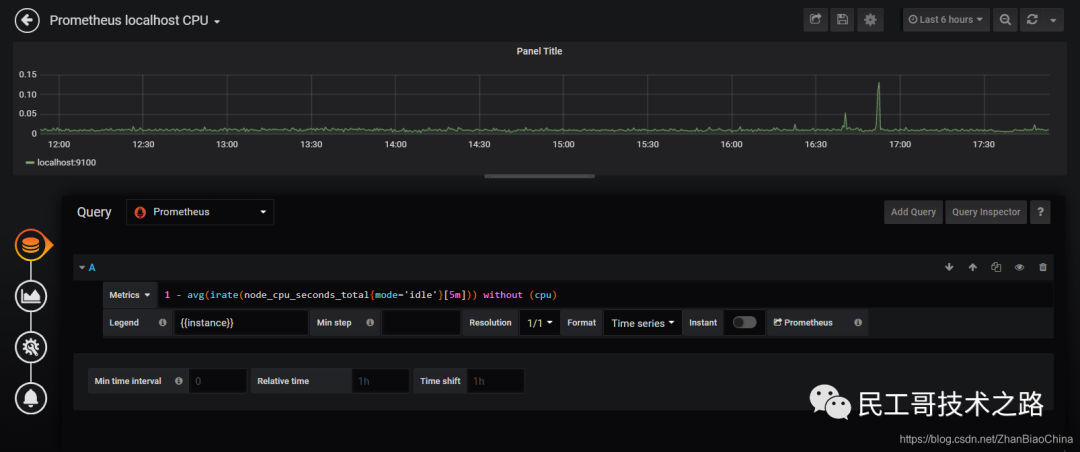Open the Query Inspector
Image resolution: width=1080 pixels, height=452 pixels.
[x=986, y=212]
